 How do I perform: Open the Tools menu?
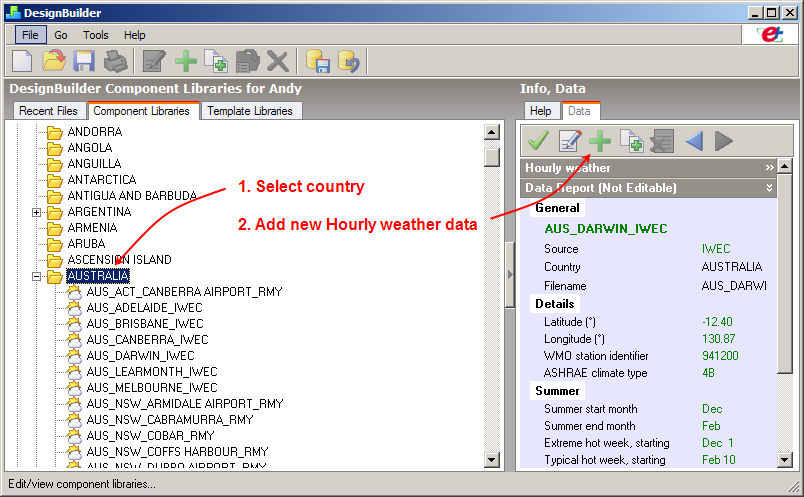(96, 35)
